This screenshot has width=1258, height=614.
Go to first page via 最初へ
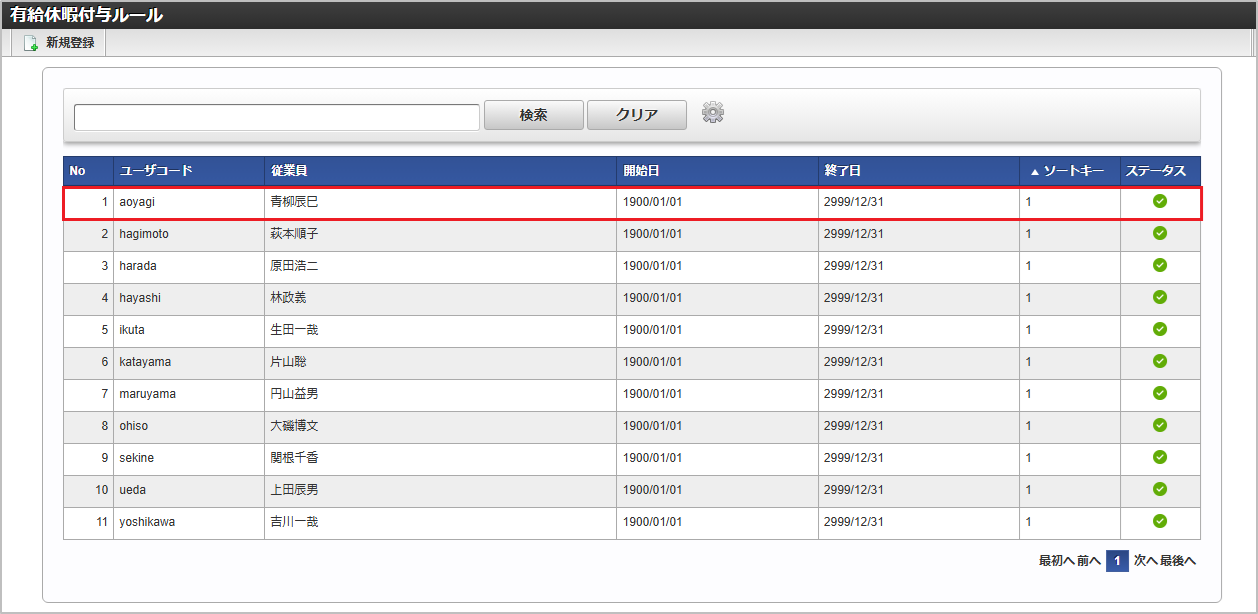pyautogui.click(x=1056, y=561)
